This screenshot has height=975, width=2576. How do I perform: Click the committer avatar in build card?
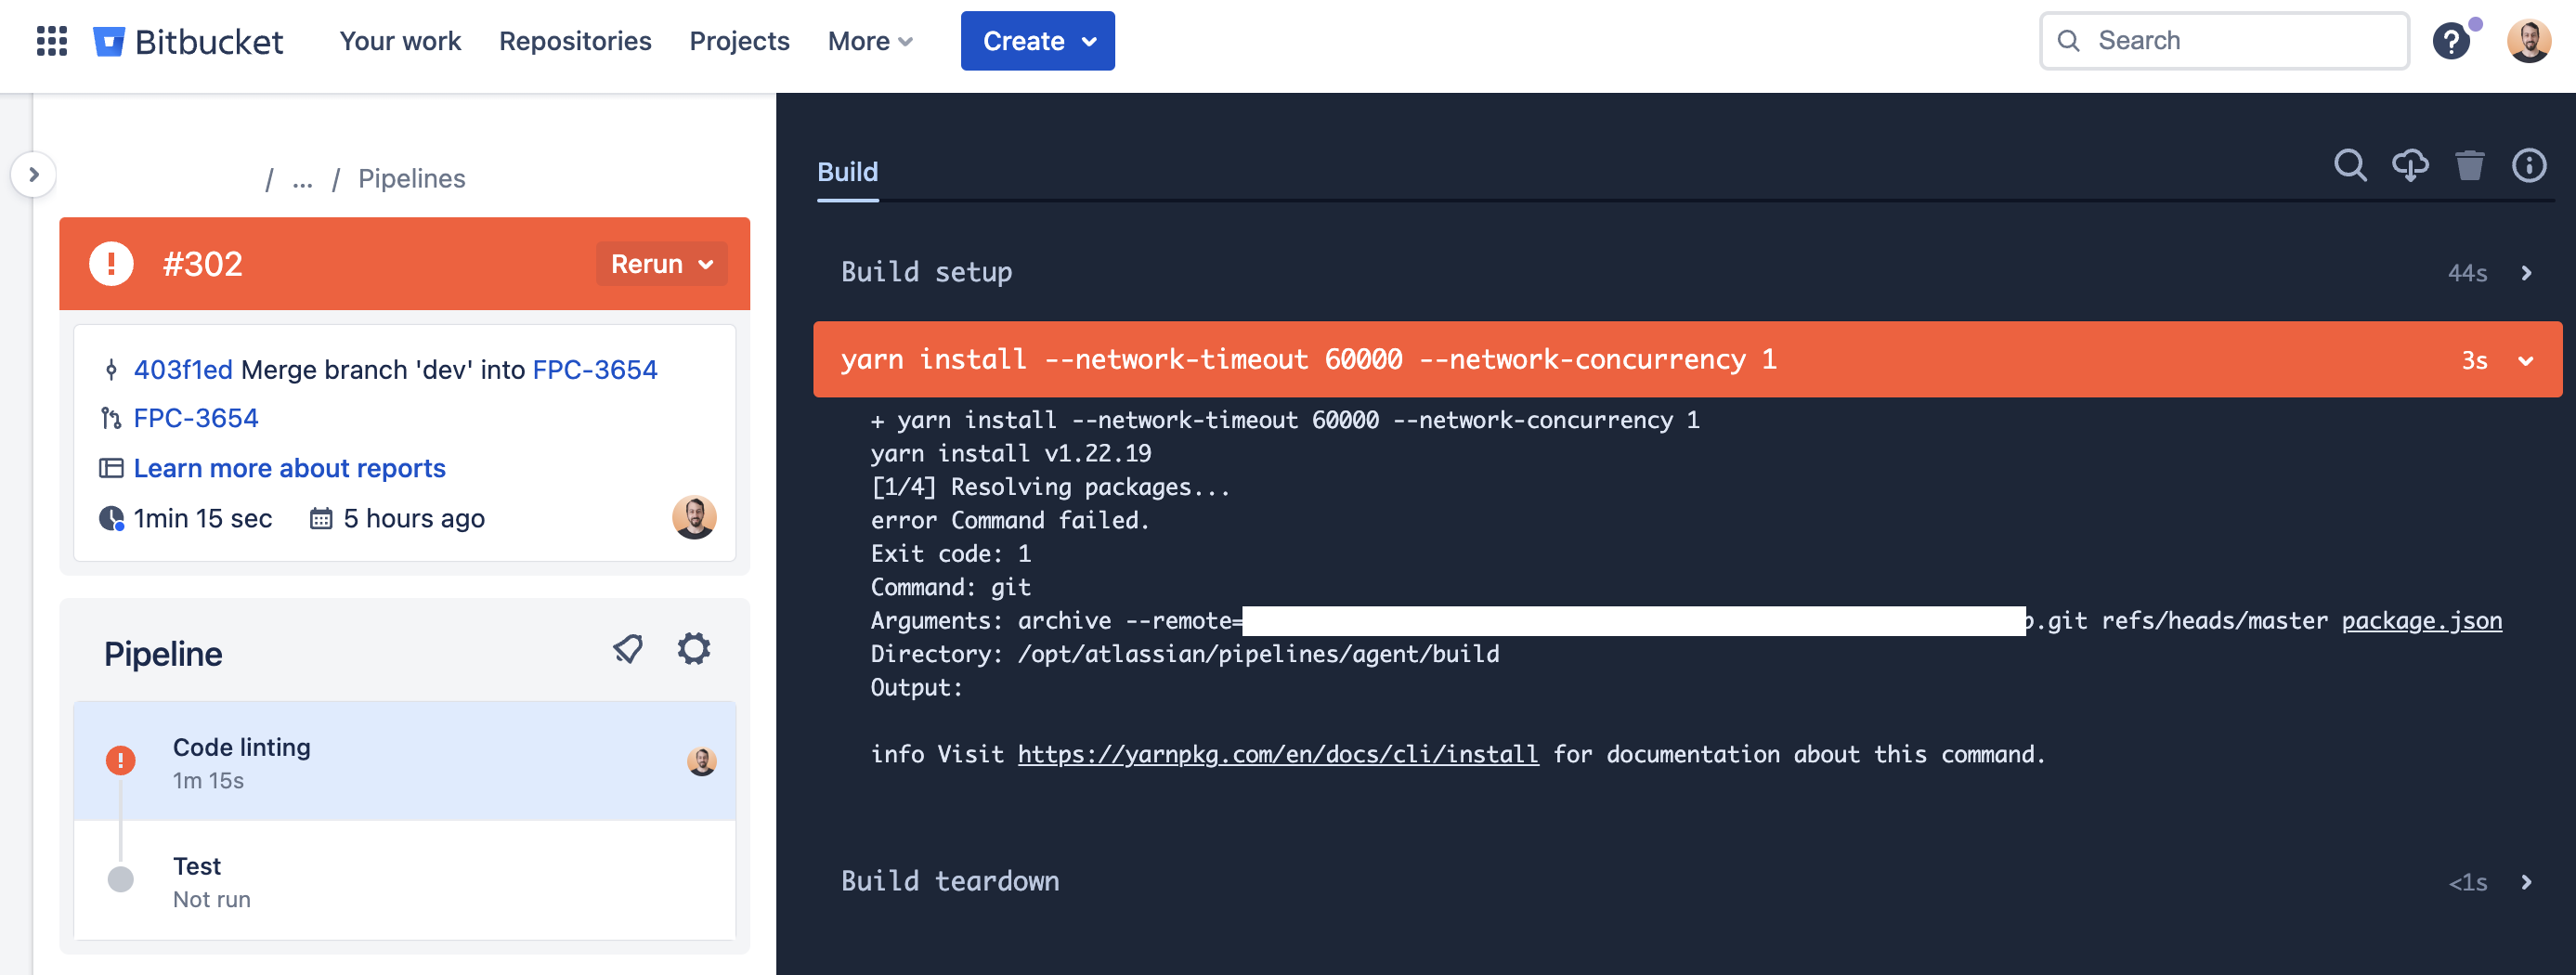coord(694,518)
